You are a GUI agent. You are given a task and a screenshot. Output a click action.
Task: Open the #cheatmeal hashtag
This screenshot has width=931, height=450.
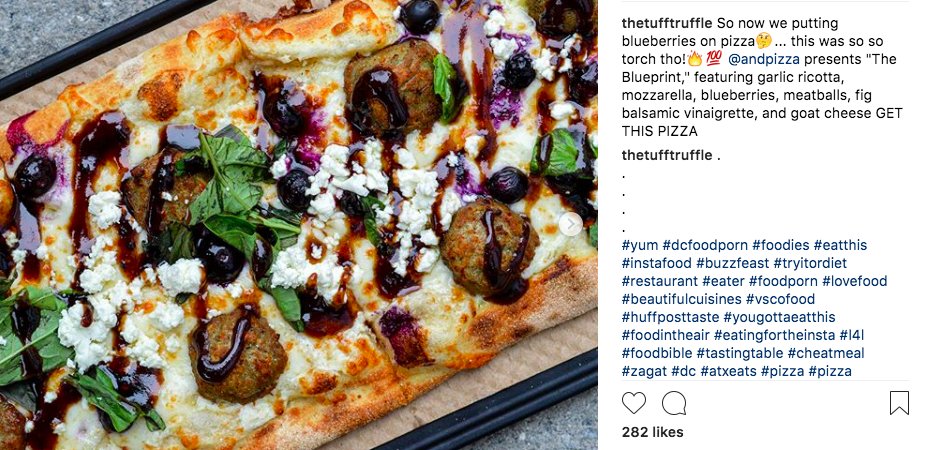(x=826, y=353)
